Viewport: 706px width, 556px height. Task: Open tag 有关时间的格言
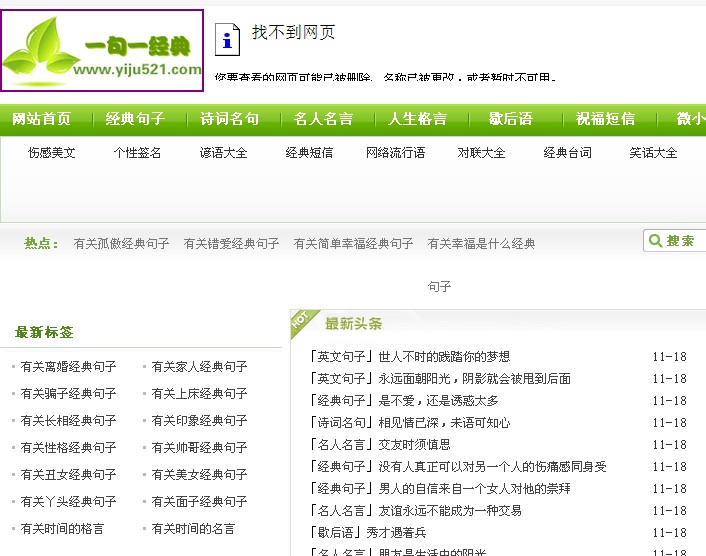pyautogui.click(x=63, y=529)
